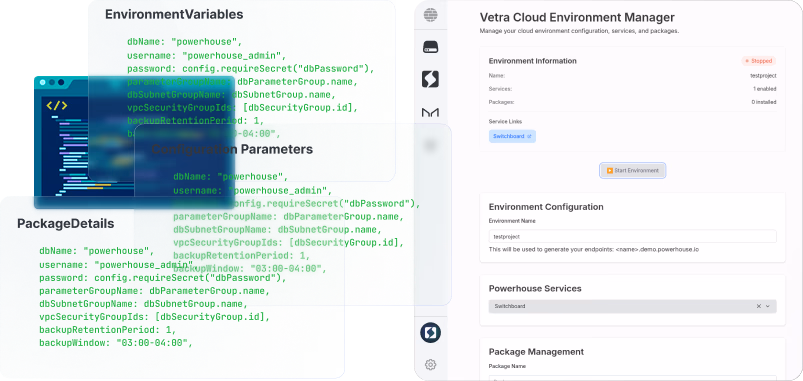The height and width of the screenshot is (381, 803).
Task: Click password line in EnvironmentVariables card
Action: pos(251,68)
